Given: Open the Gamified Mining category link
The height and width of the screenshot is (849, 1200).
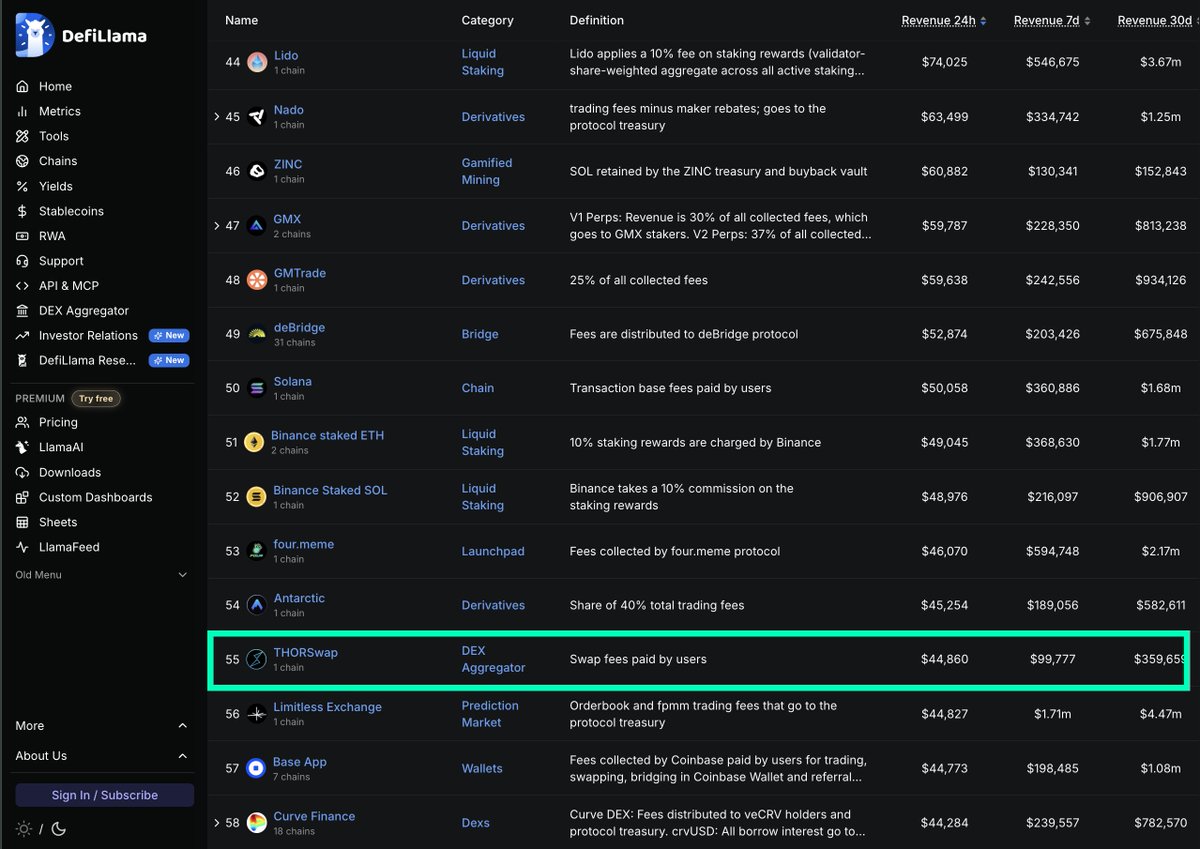Looking at the screenshot, I should click(487, 171).
